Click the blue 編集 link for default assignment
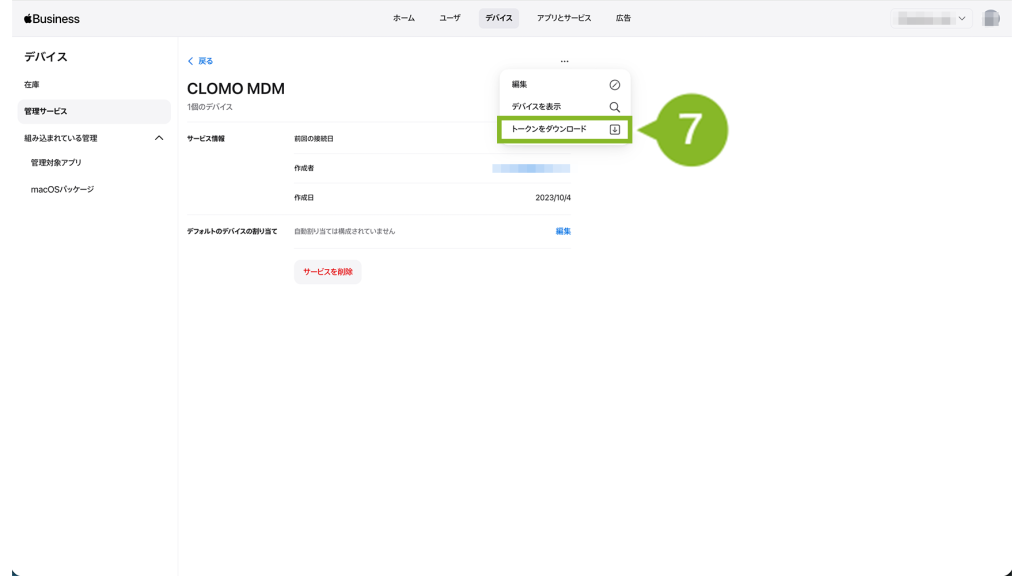Viewport: 1024px width, 576px height. 563,231
